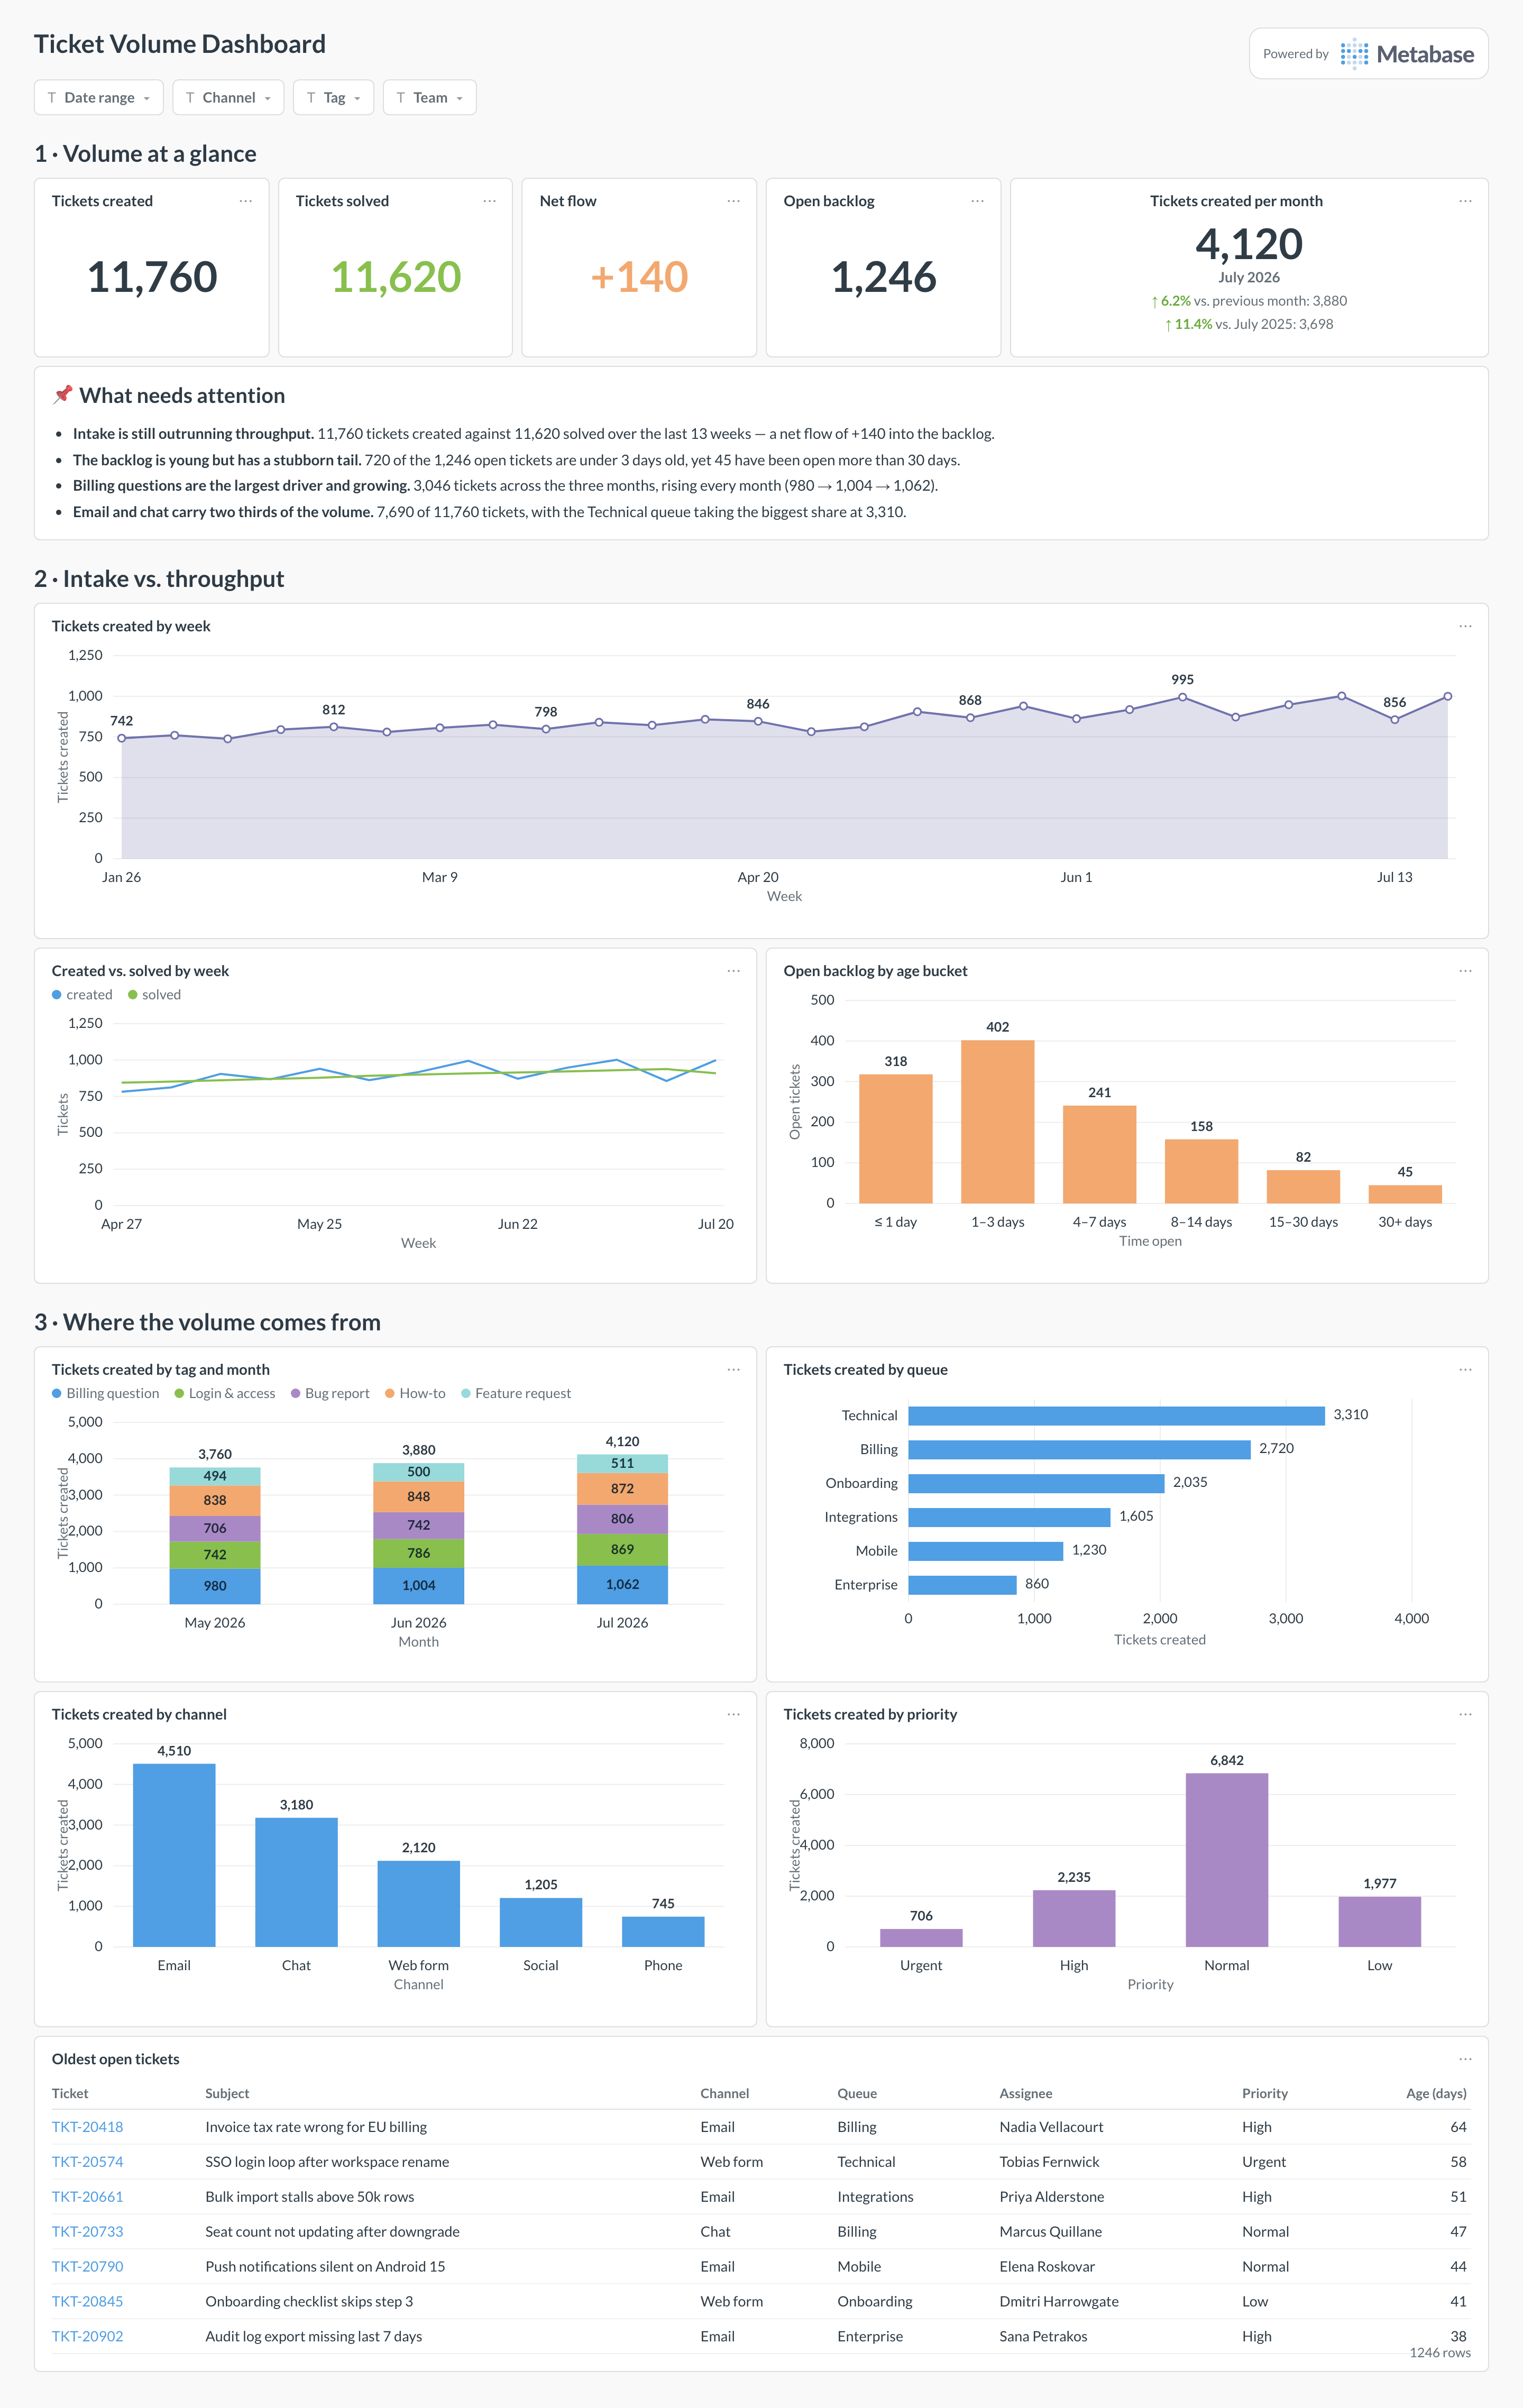Viewport: 1523px width, 2408px height.
Task: Open the Tickets created card ellipsis menu
Action: click(x=246, y=201)
